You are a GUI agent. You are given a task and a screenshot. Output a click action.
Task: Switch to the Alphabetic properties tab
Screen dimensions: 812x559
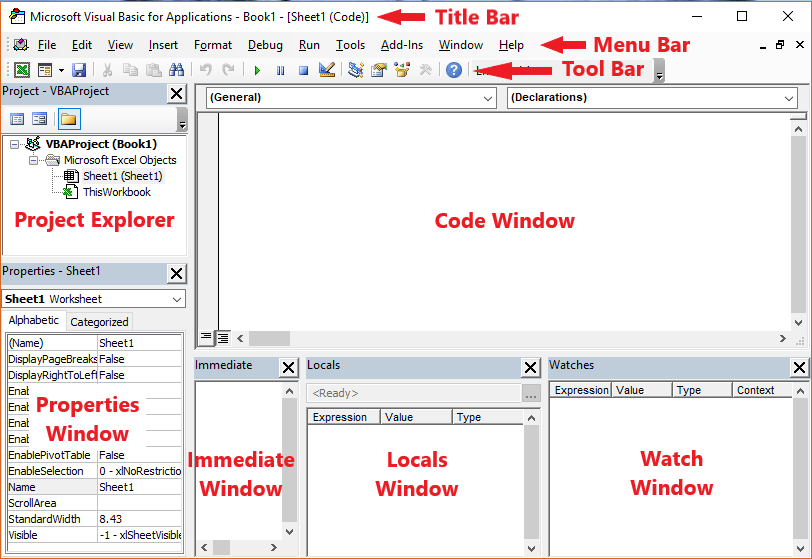click(x=34, y=320)
